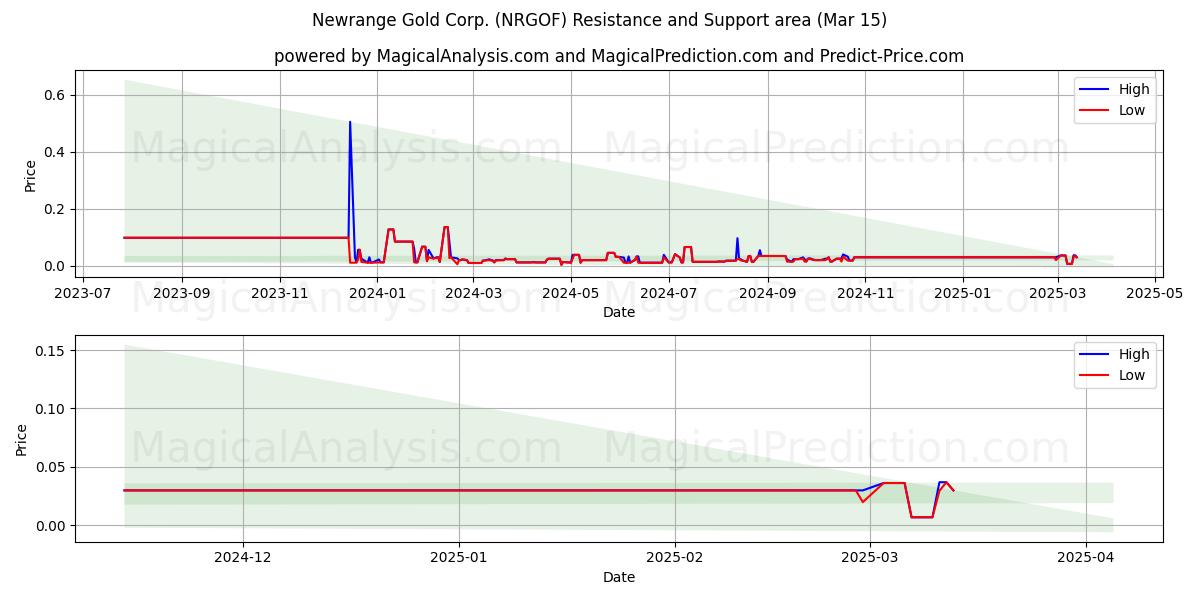
Task: Click the red dip below 0.01 in bottom chart
Action: coord(921,516)
